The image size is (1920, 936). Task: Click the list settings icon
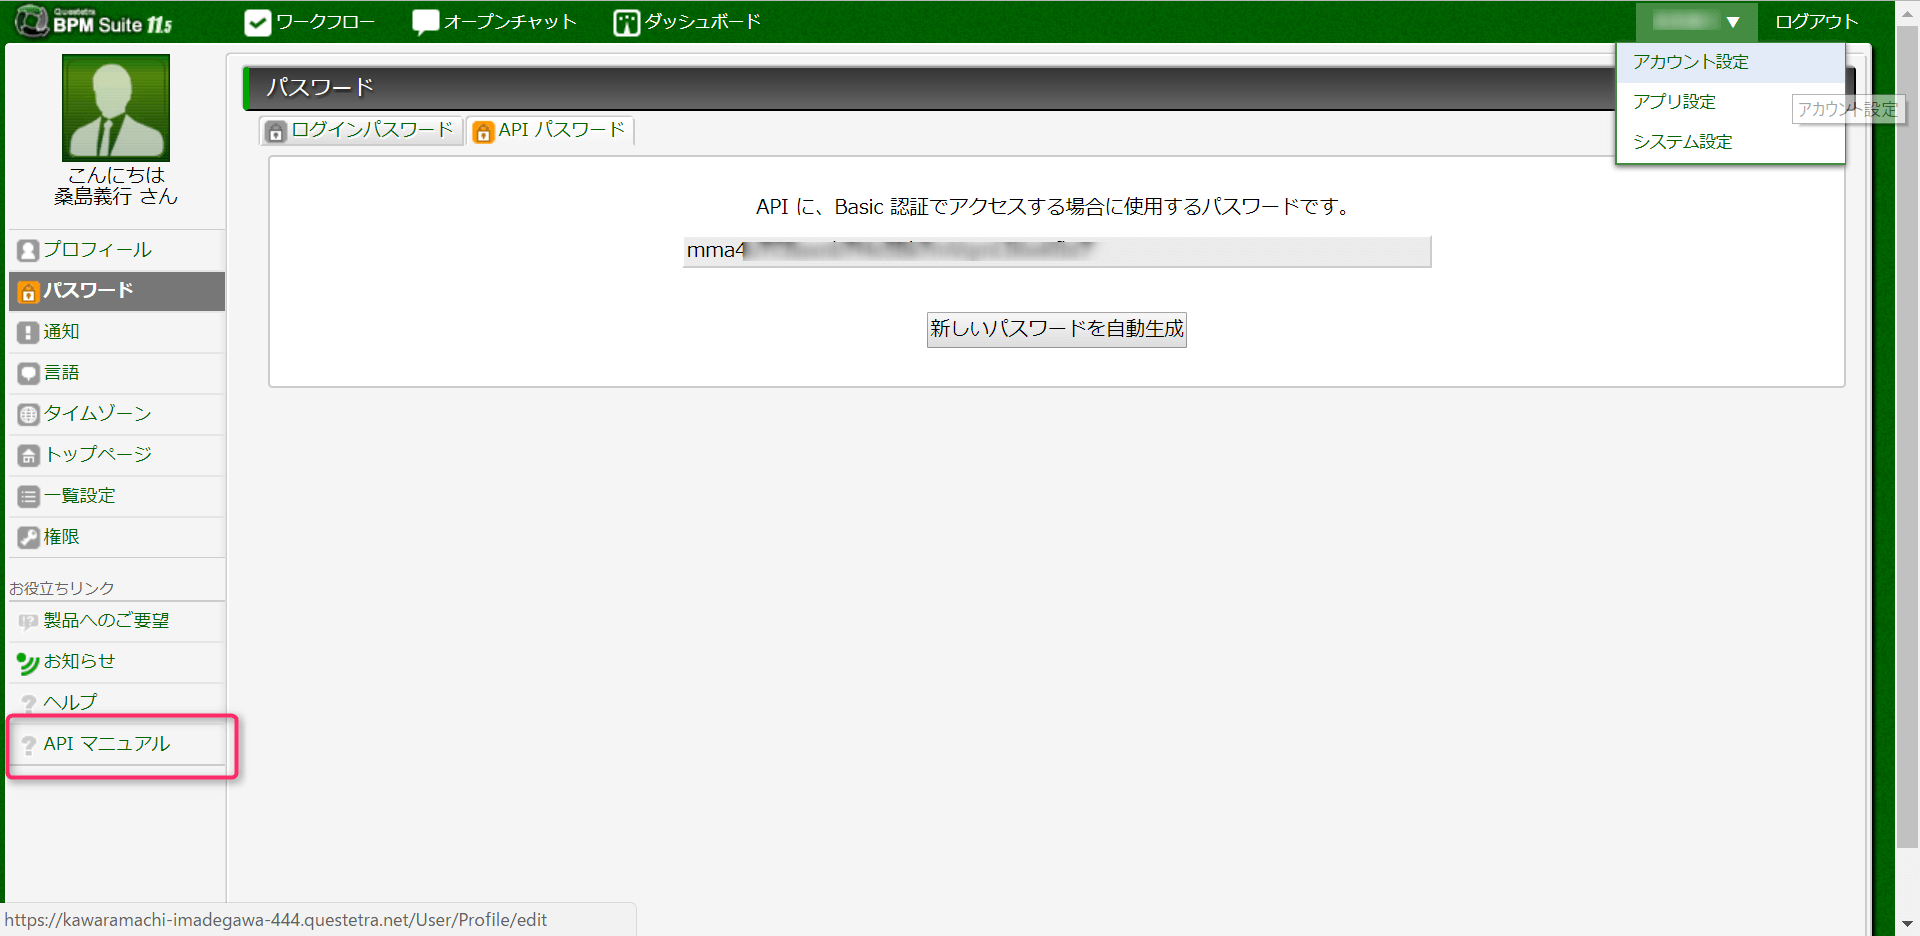pyautogui.click(x=28, y=496)
